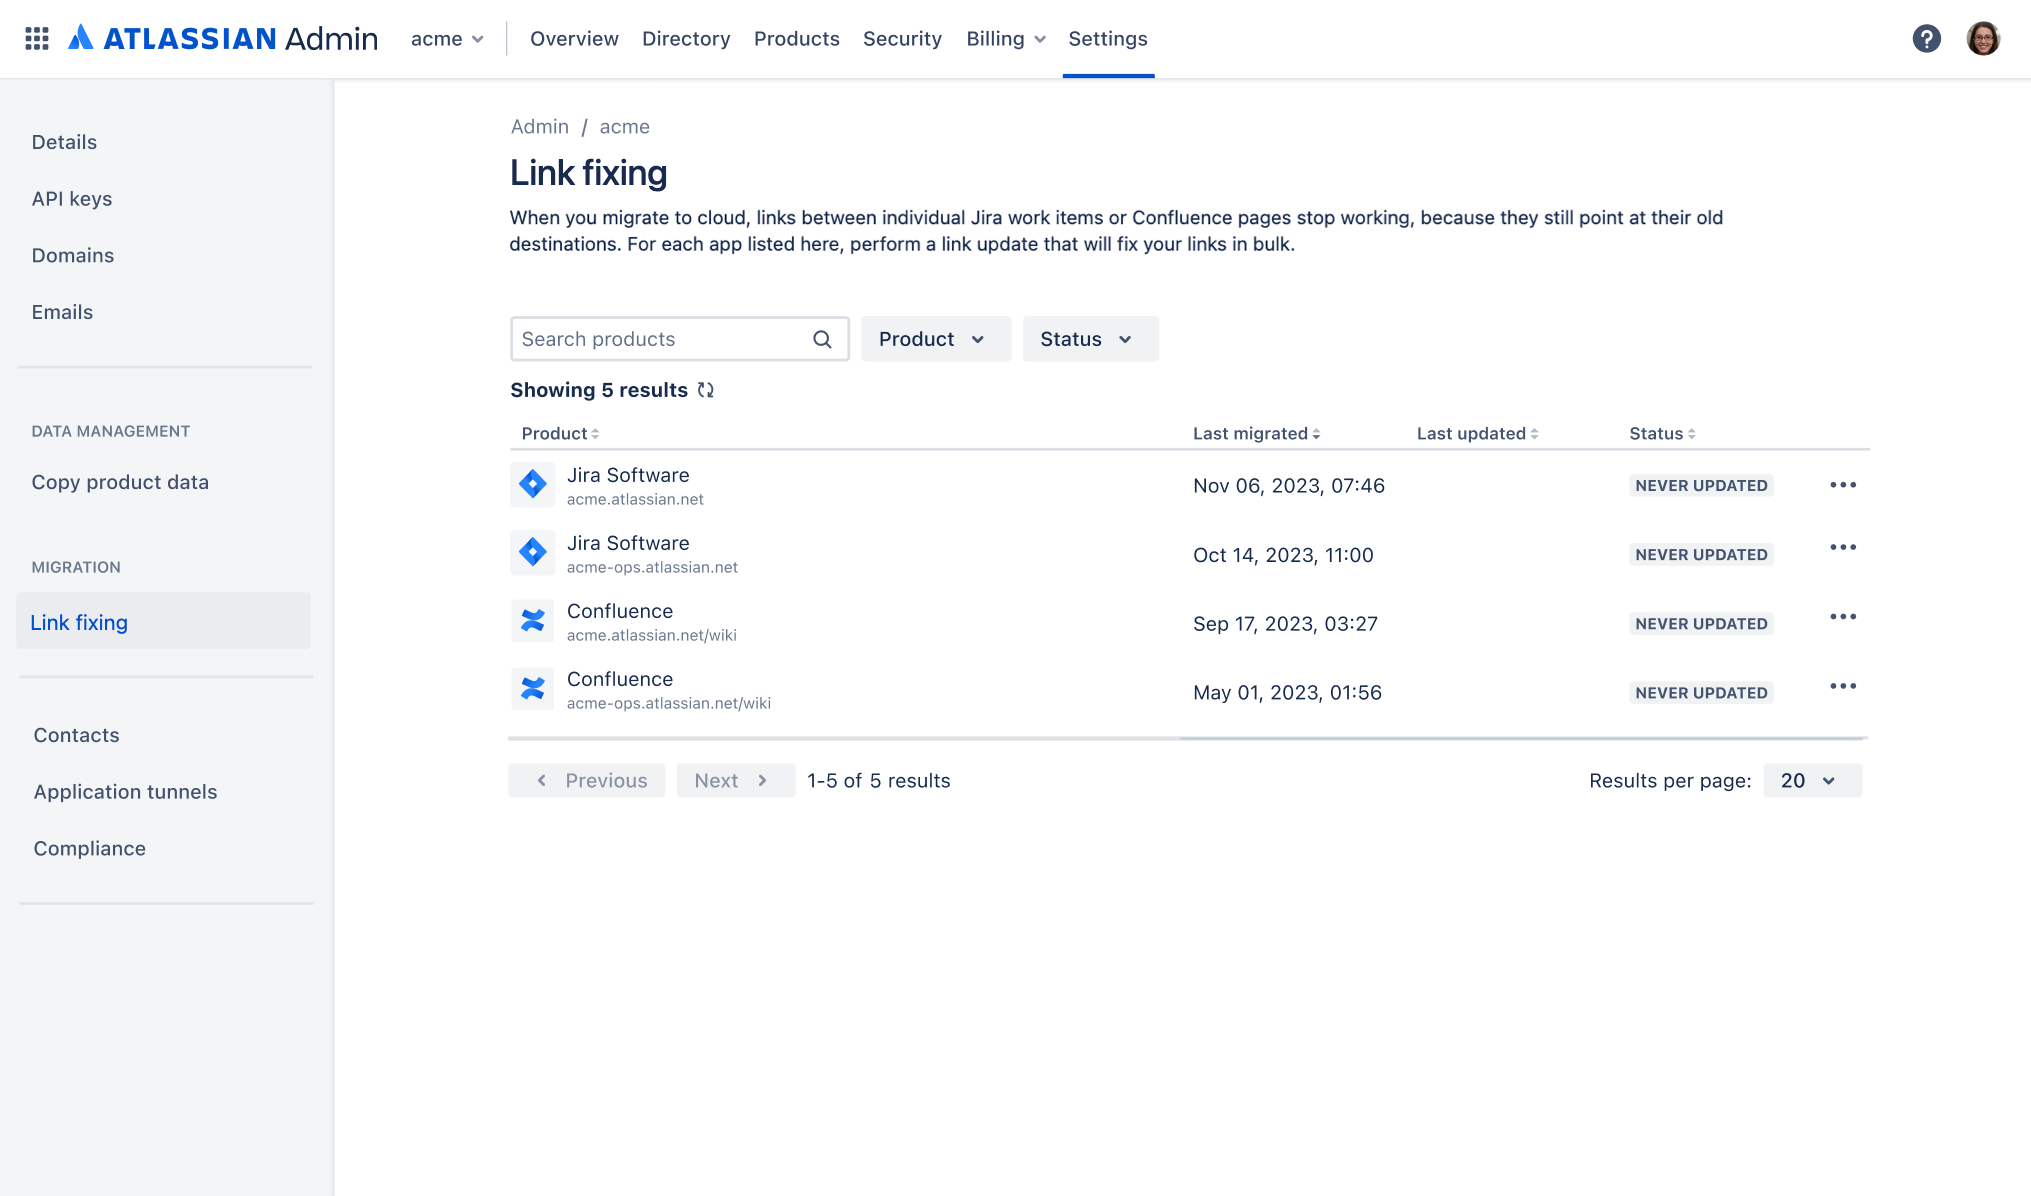Switch to the Directory tab
The image size is (2031, 1196).
coord(686,39)
